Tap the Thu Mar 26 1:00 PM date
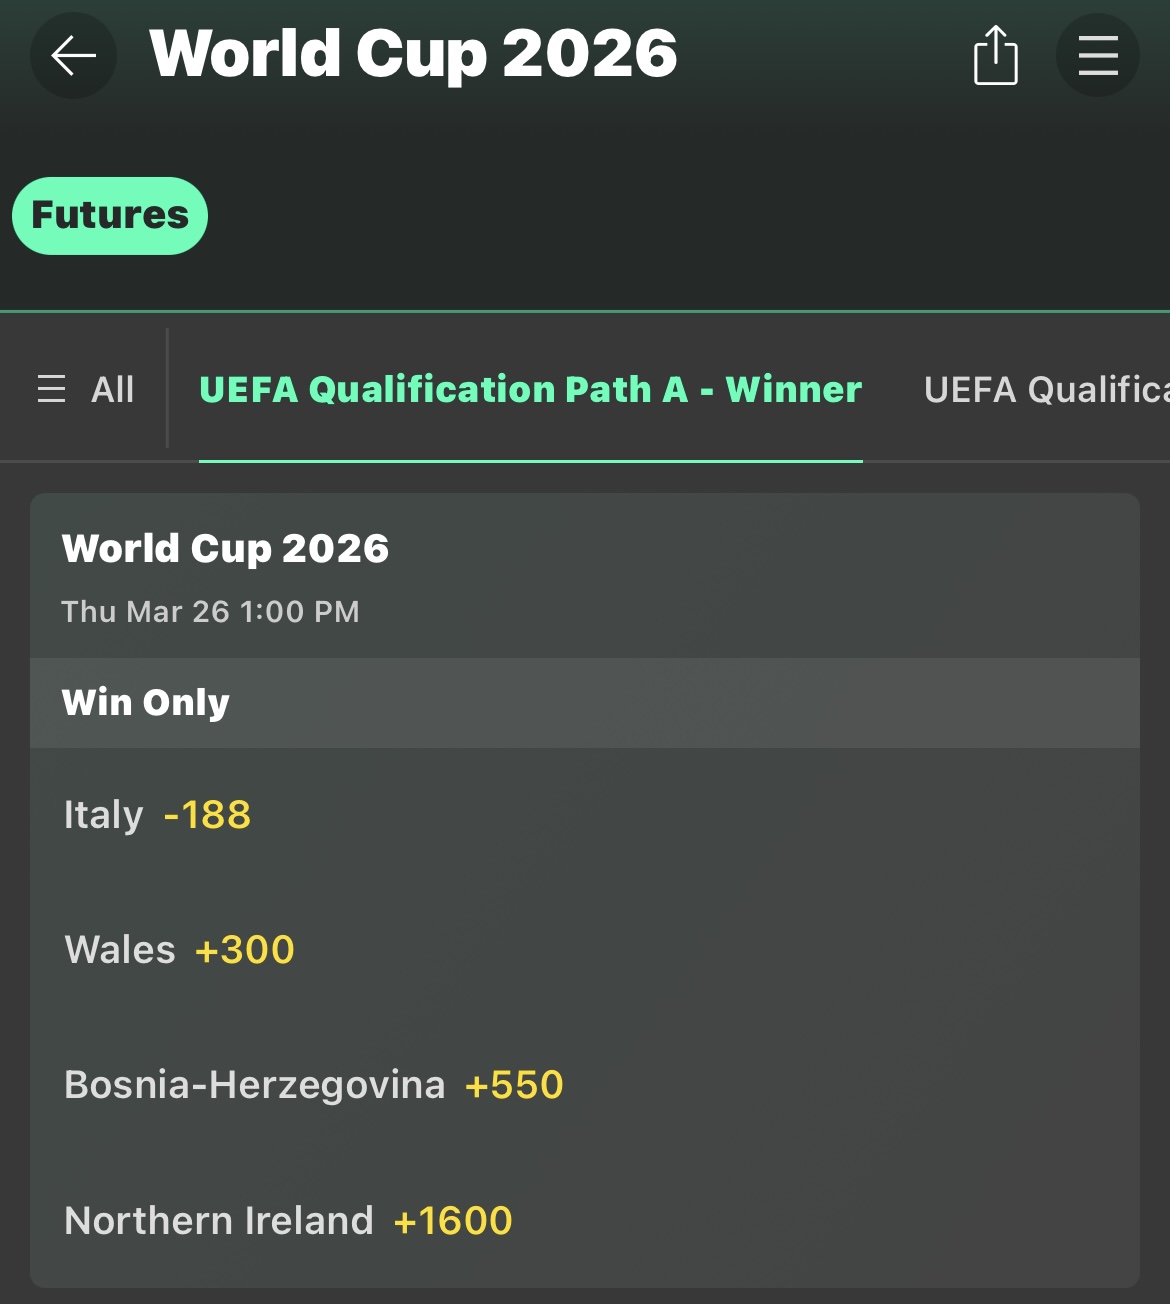Viewport: 1170px width, 1304px height. coord(210,611)
